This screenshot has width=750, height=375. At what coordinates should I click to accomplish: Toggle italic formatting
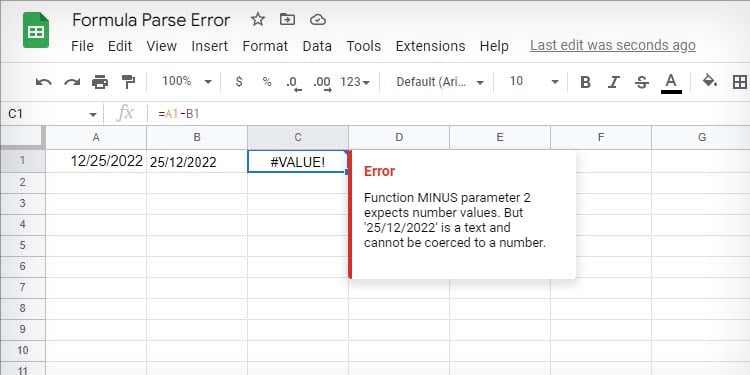(614, 82)
